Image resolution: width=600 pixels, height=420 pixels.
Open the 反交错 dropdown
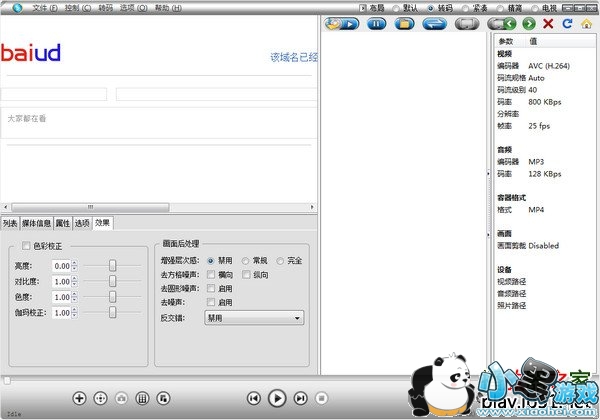point(254,318)
